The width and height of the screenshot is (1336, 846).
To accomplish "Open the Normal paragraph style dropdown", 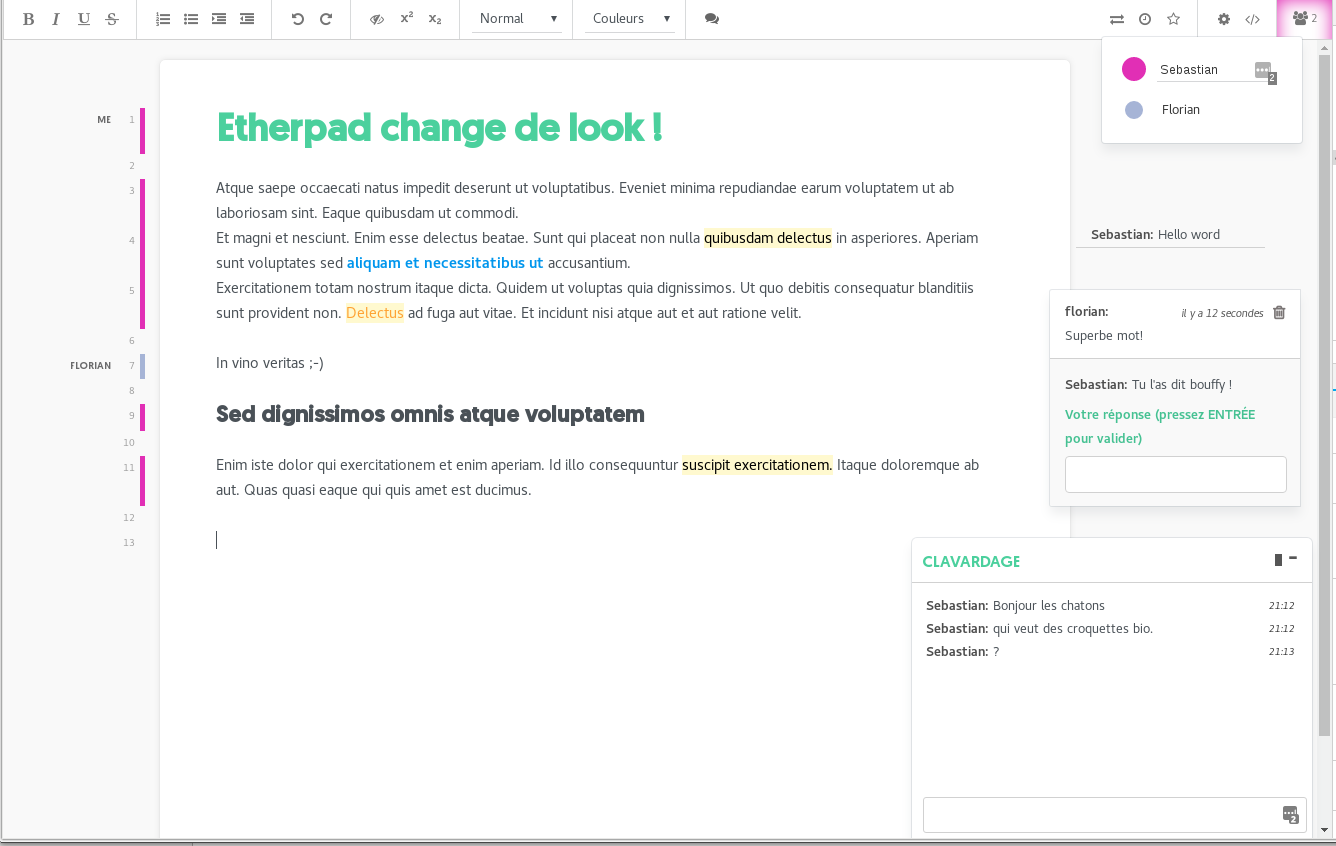I will pos(517,19).
